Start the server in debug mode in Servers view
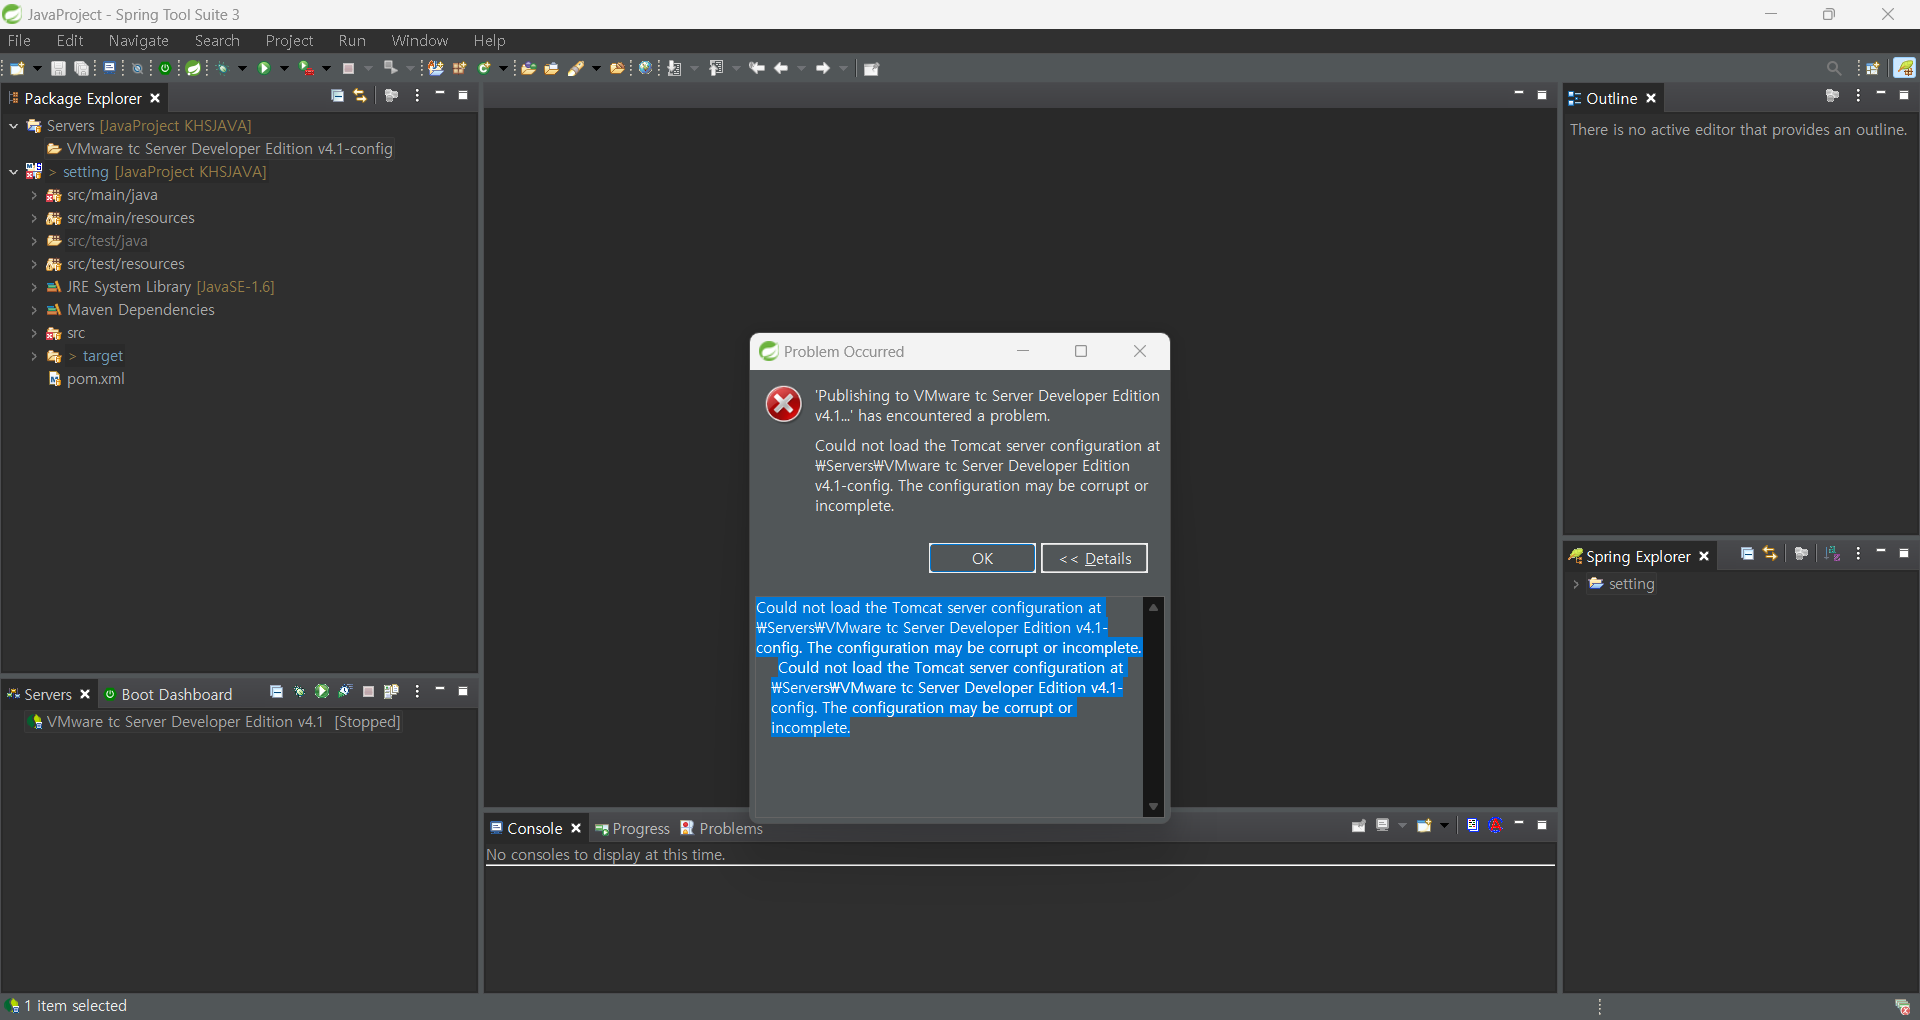This screenshot has height=1020, width=1920. click(x=299, y=692)
